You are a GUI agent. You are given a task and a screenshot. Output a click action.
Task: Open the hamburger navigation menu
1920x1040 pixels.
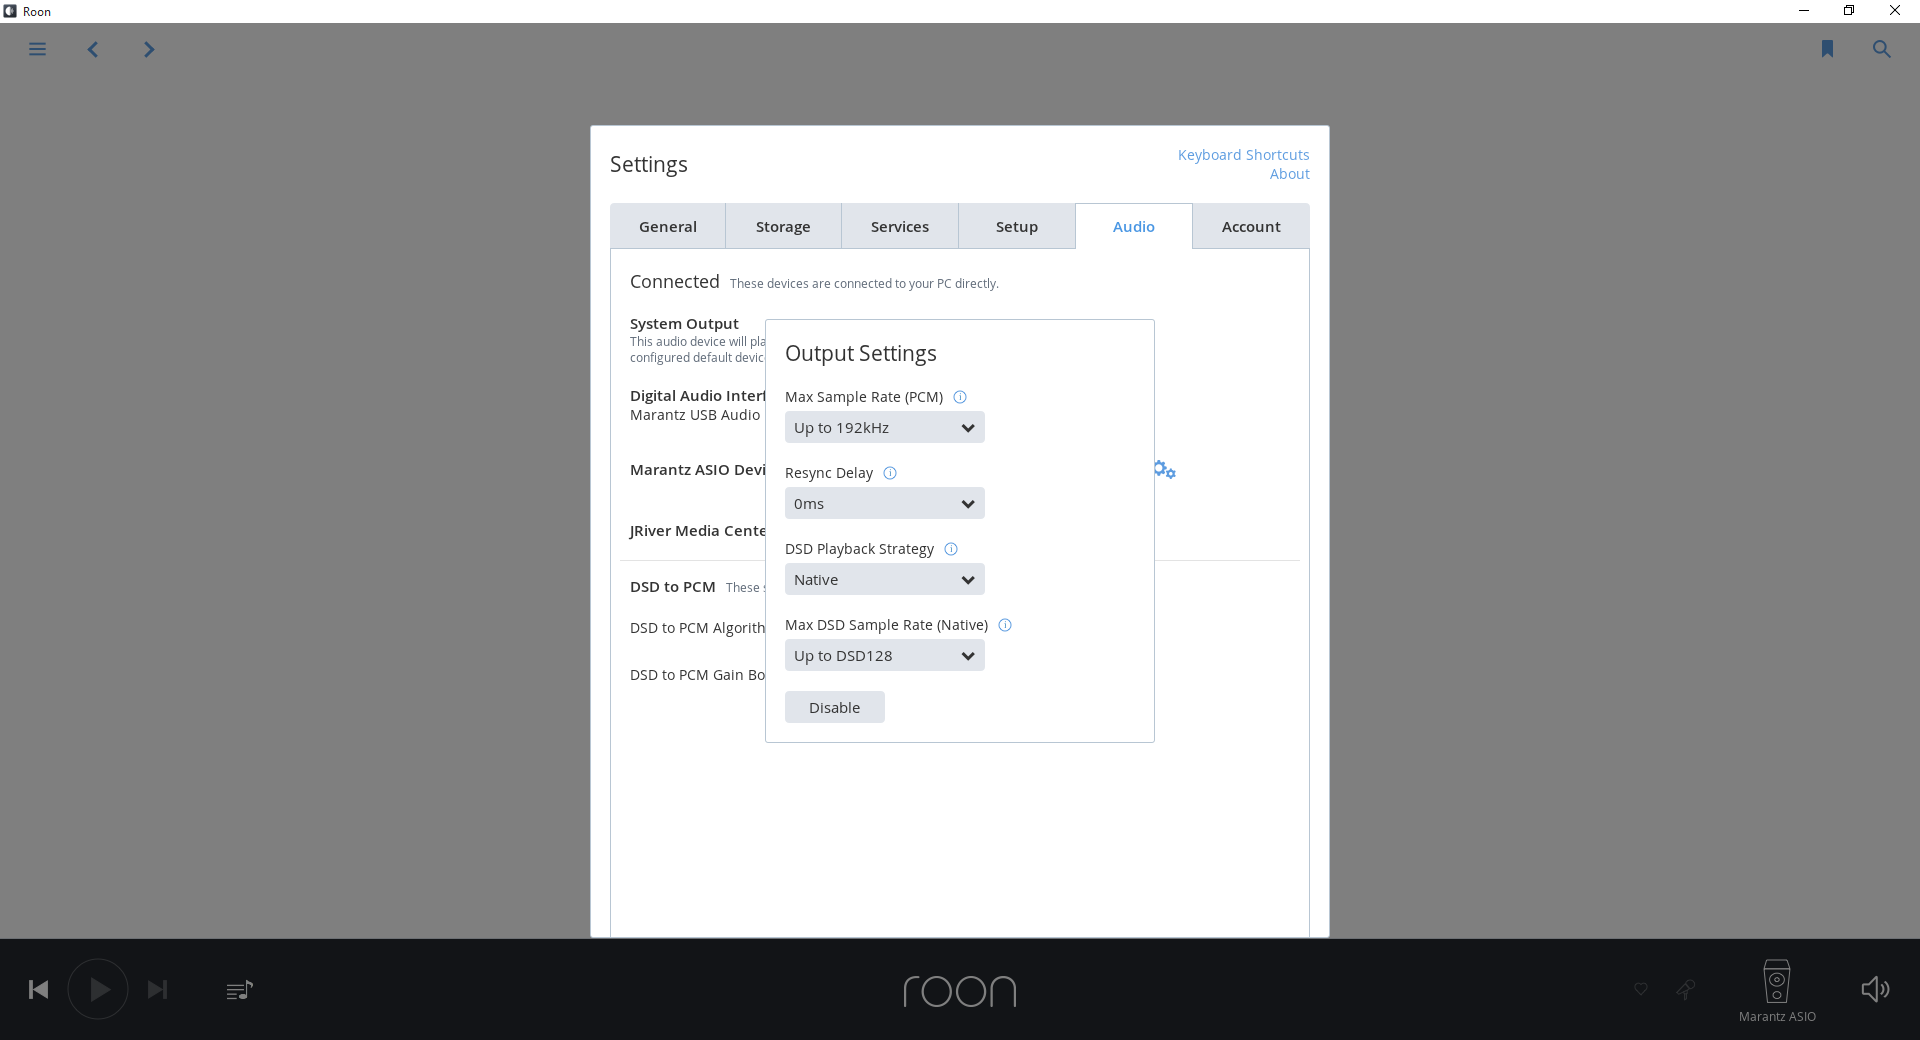(x=37, y=49)
